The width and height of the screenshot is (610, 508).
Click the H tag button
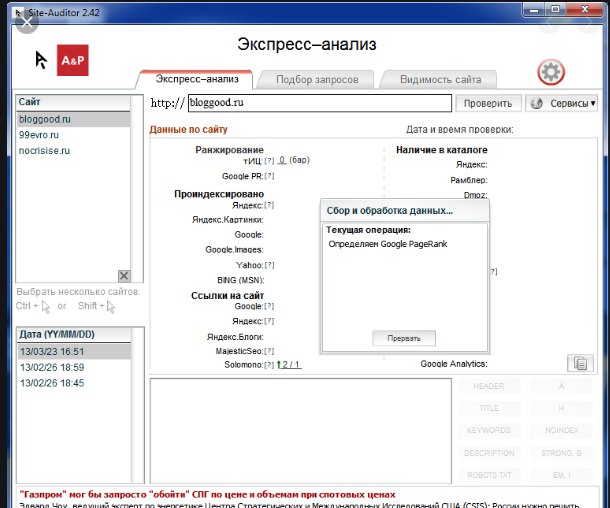[561, 408]
